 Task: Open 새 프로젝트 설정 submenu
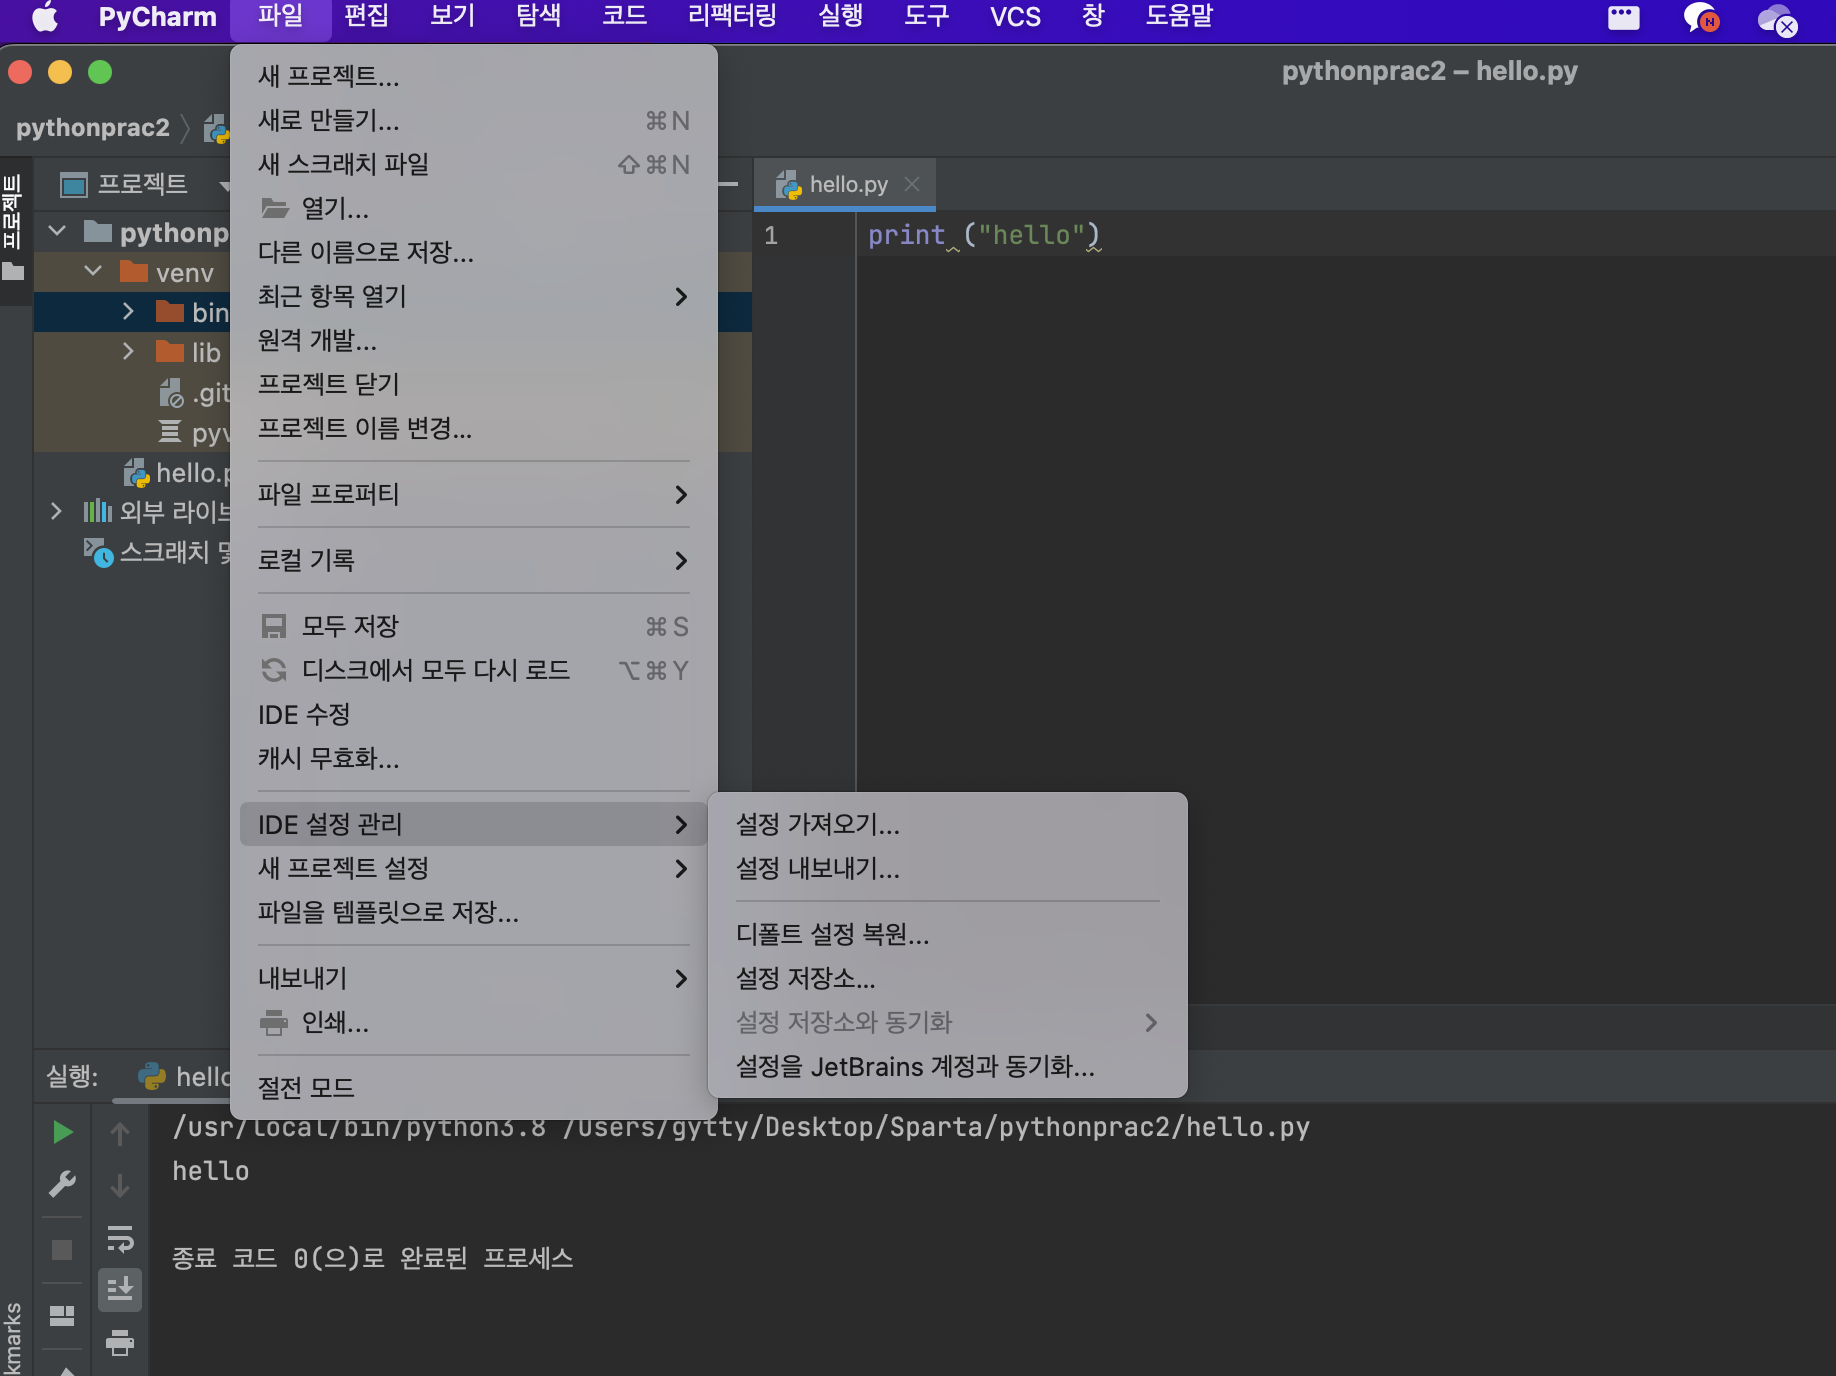tap(473, 868)
